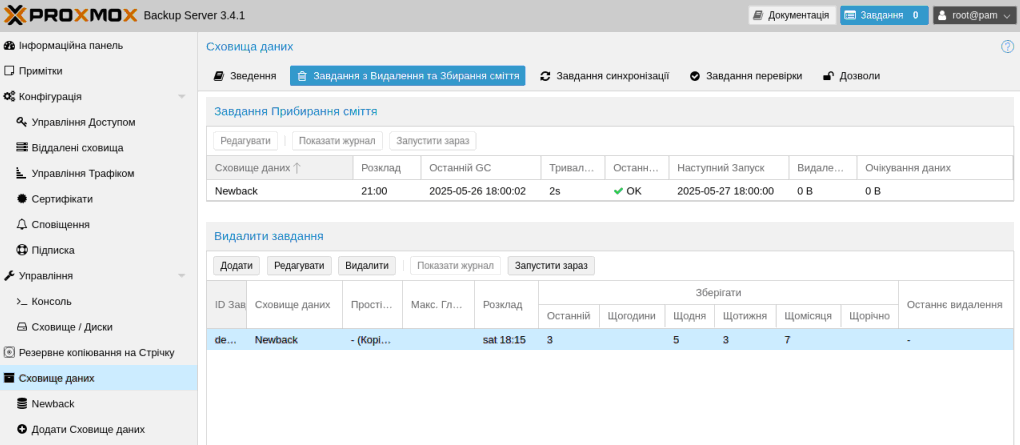The image size is (1020, 445).
Task: Switch to the Зведення tab
Action: pyautogui.click(x=245, y=76)
